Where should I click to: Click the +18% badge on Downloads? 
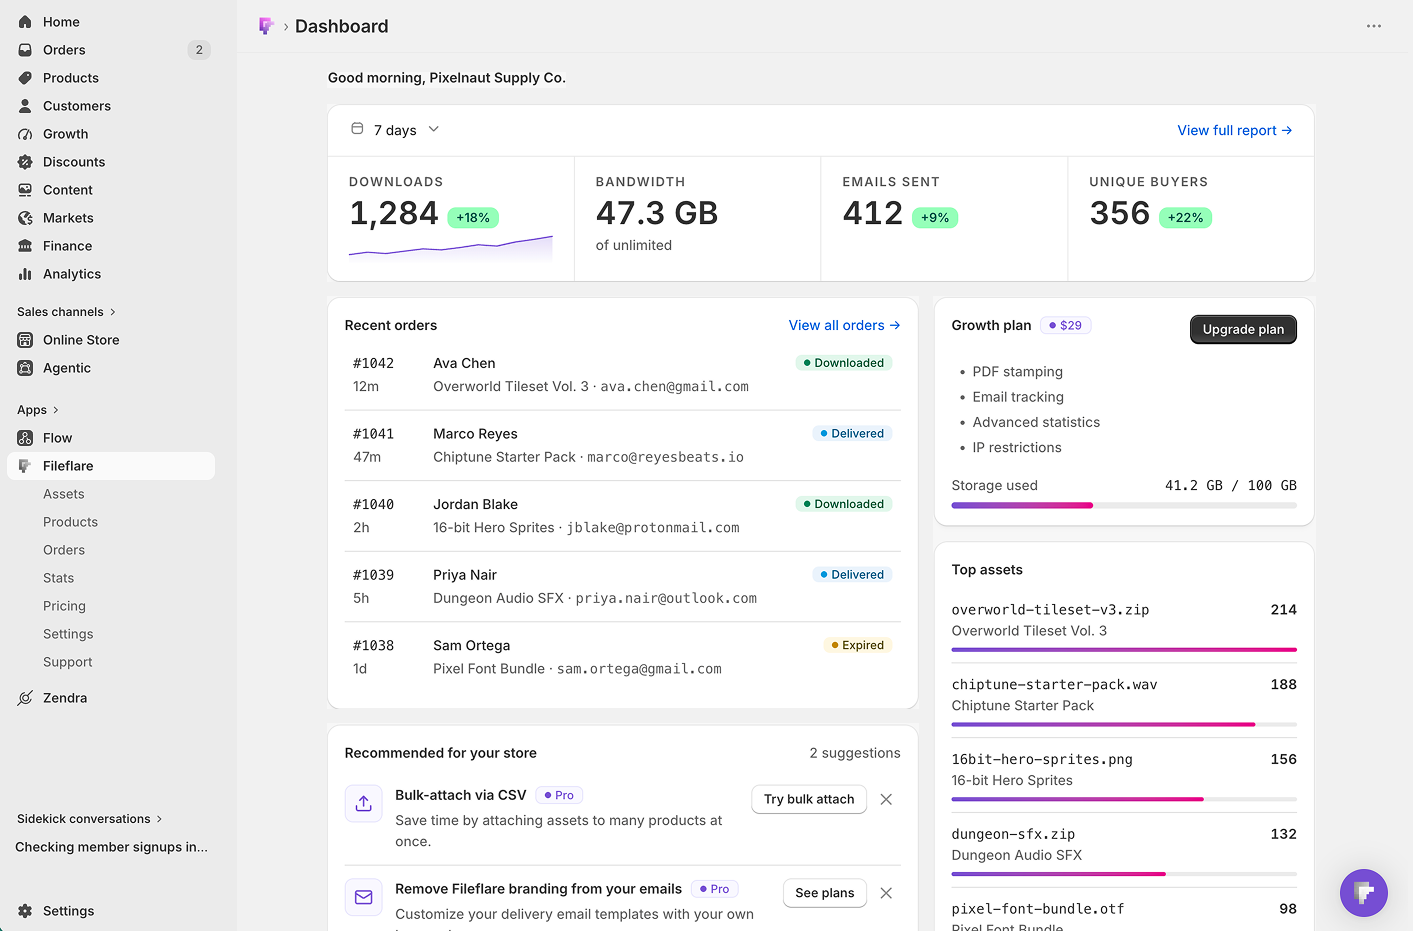point(473,218)
